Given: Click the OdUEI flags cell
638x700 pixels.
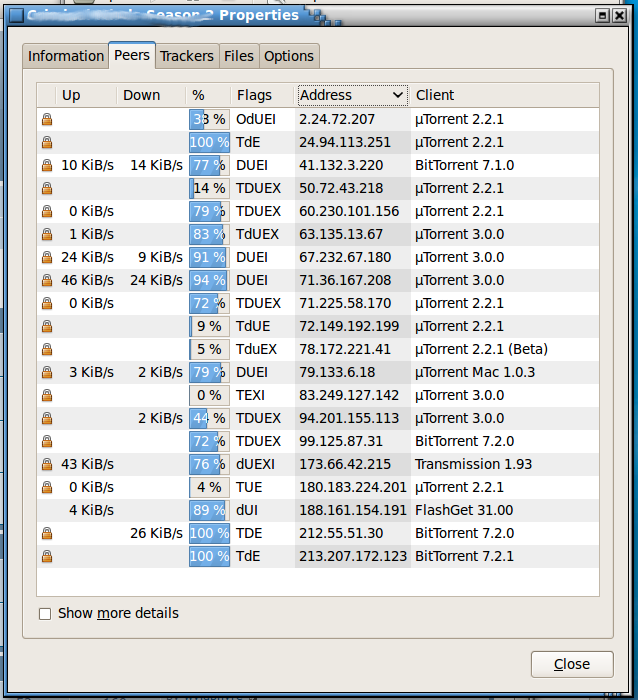Looking at the screenshot, I should tap(256, 119).
